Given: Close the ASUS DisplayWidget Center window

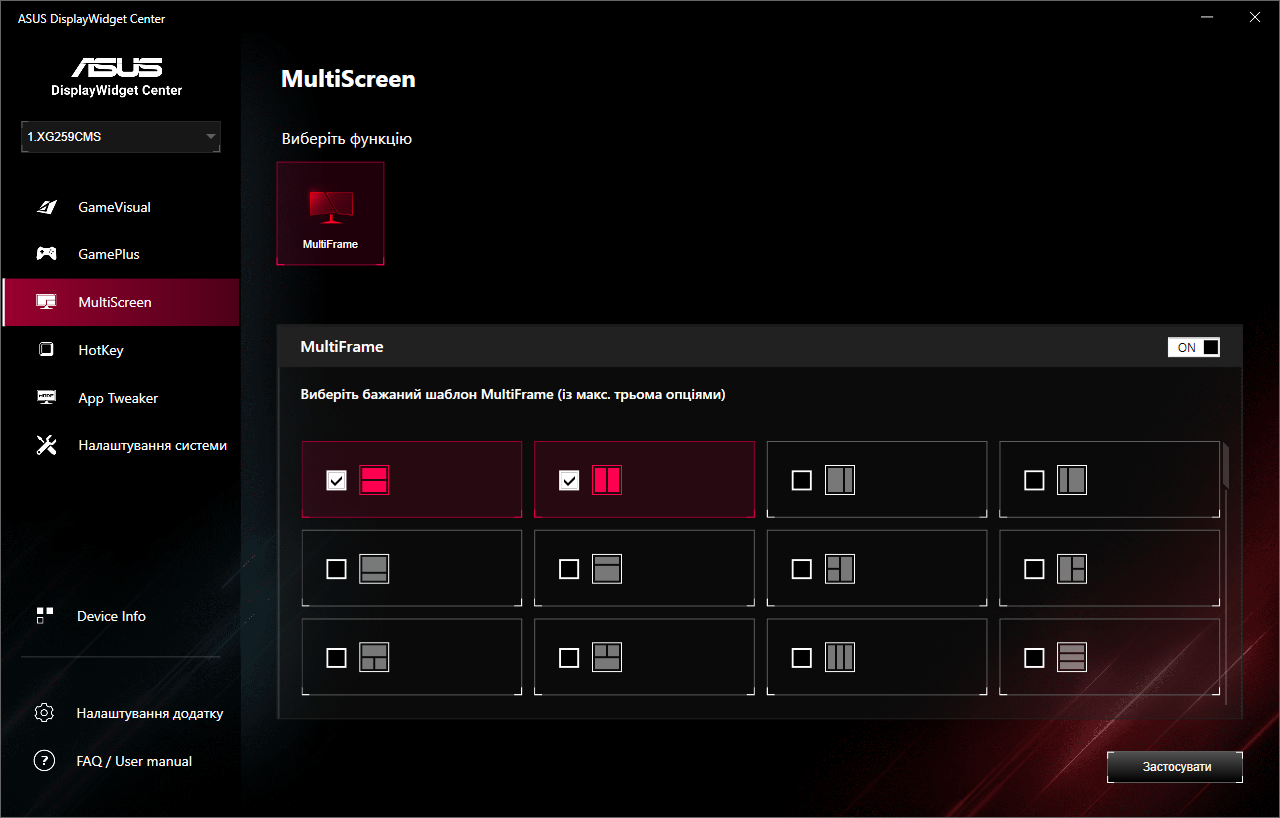Looking at the screenshot, I should coord(1255,18).
